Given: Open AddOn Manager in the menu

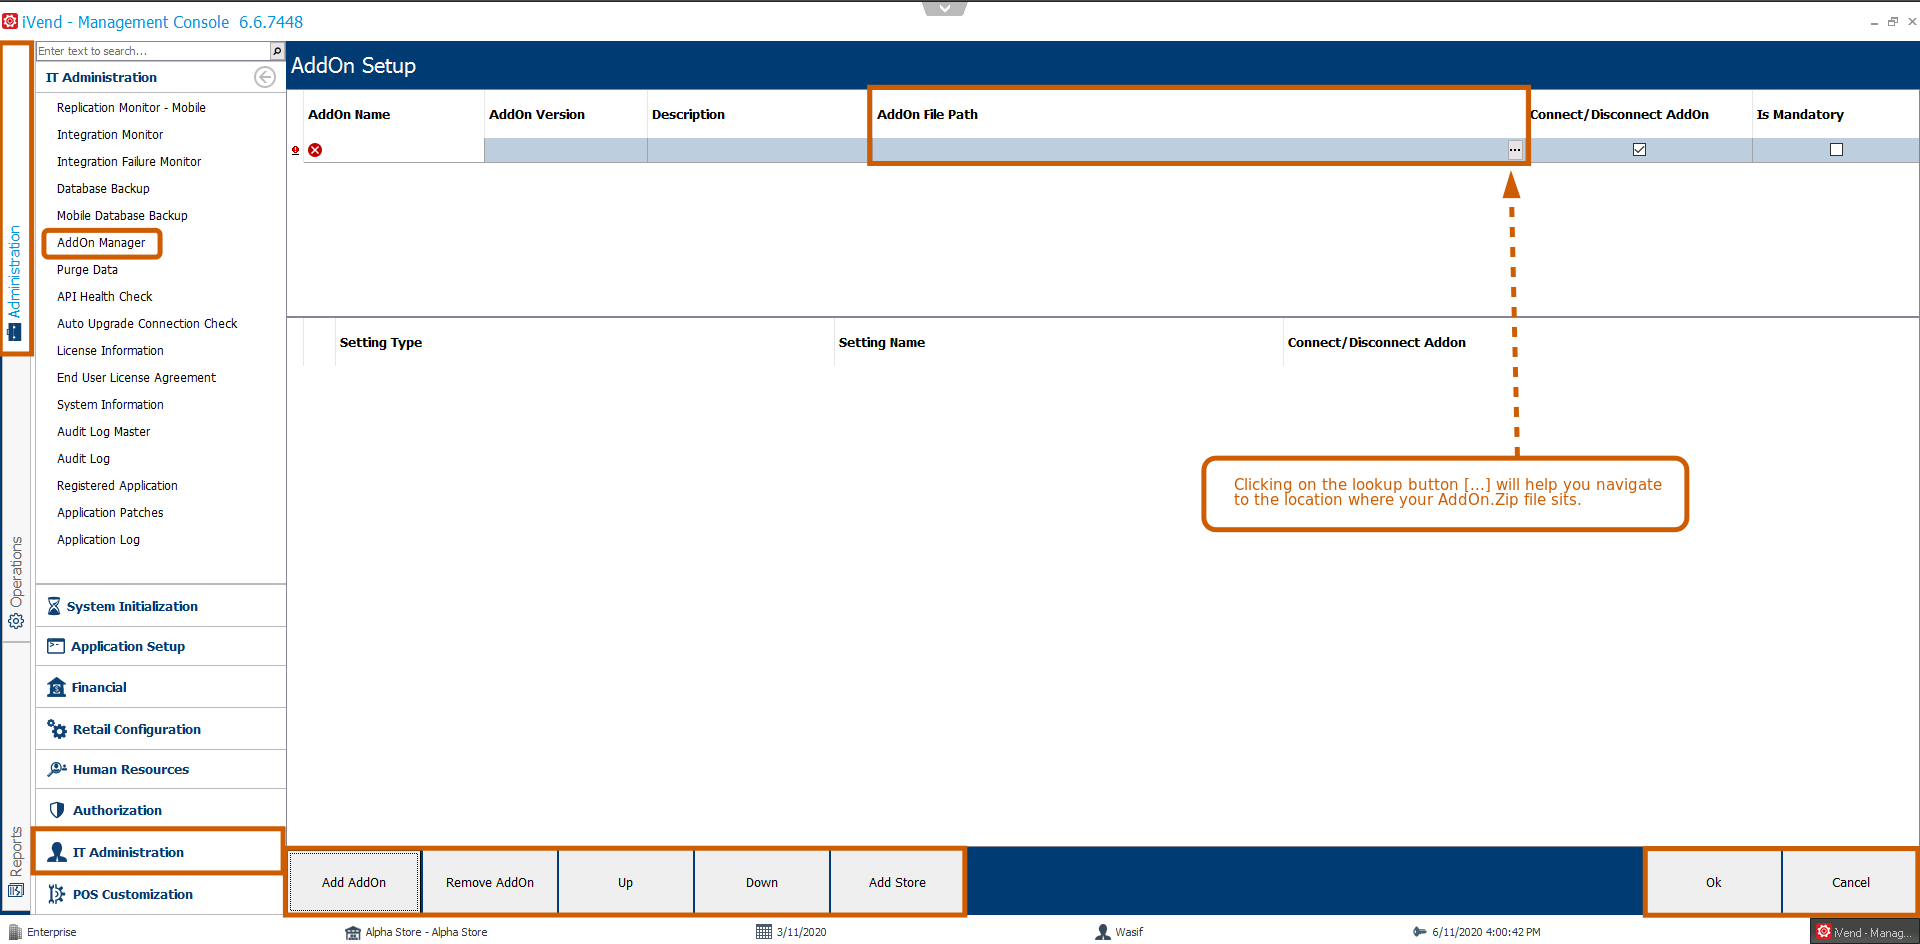Looking at the screenshot, I should (101, 243).
